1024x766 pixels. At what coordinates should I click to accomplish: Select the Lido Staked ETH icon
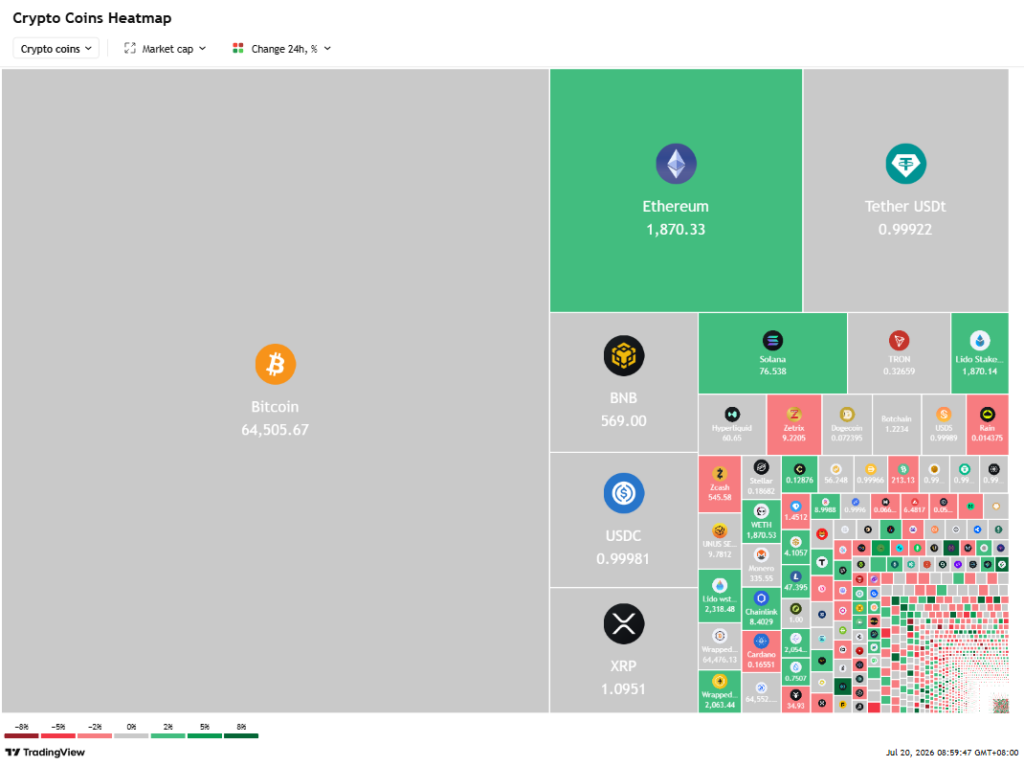[x=980, y=340]
